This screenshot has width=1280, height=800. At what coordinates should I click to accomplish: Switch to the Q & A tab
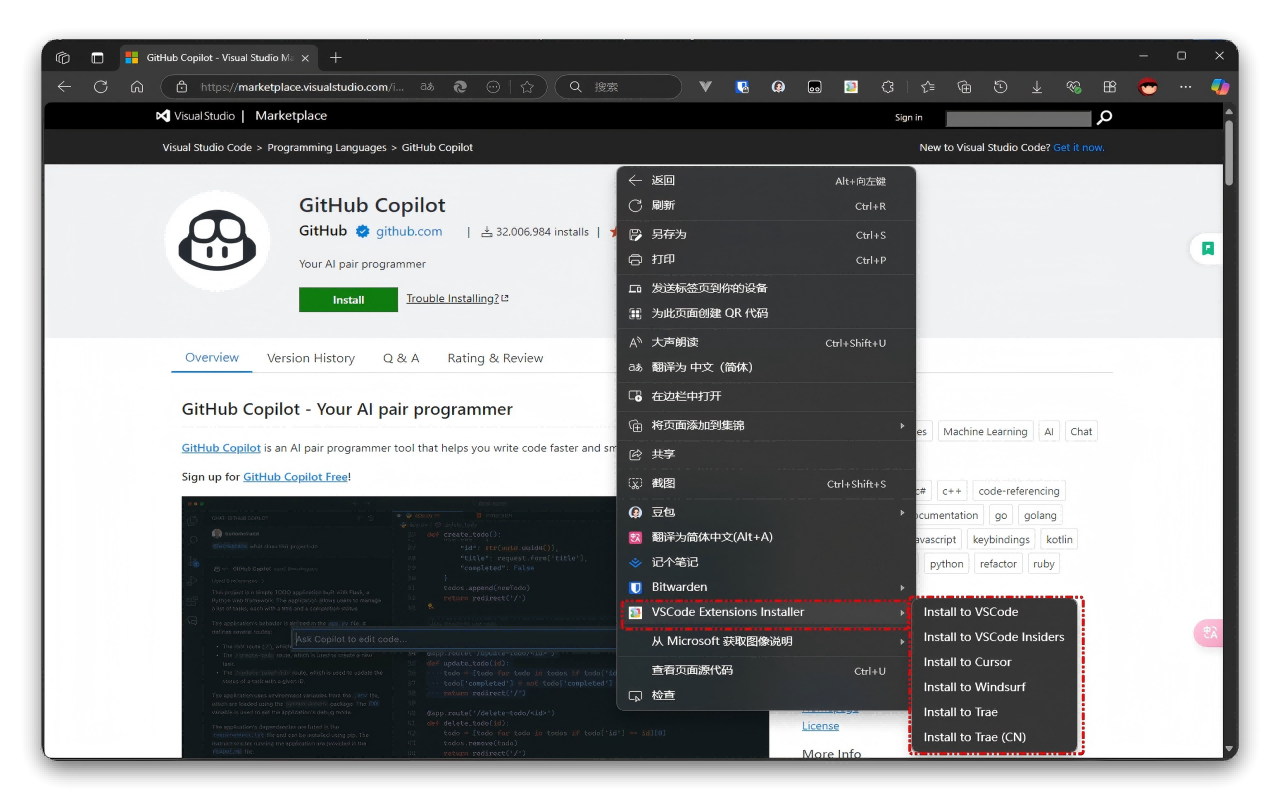tap(401, 358)
